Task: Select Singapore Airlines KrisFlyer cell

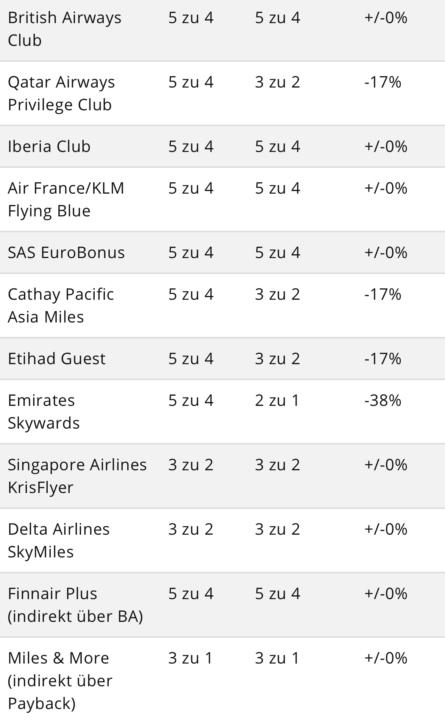Action: (77, 476)
